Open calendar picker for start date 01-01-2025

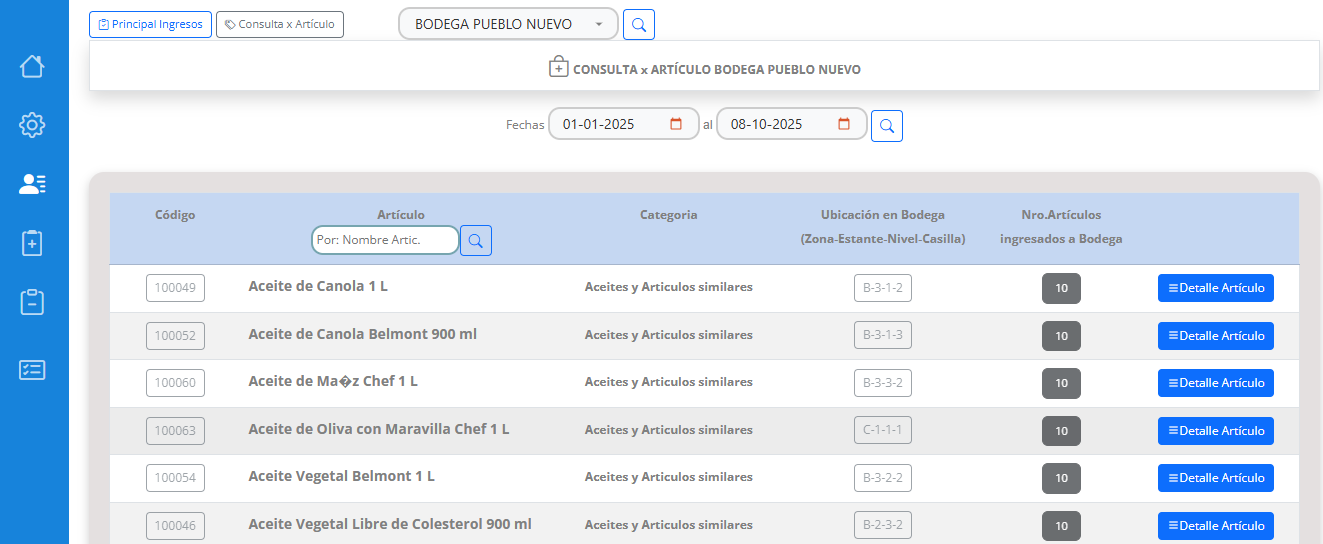coord(676,124)
